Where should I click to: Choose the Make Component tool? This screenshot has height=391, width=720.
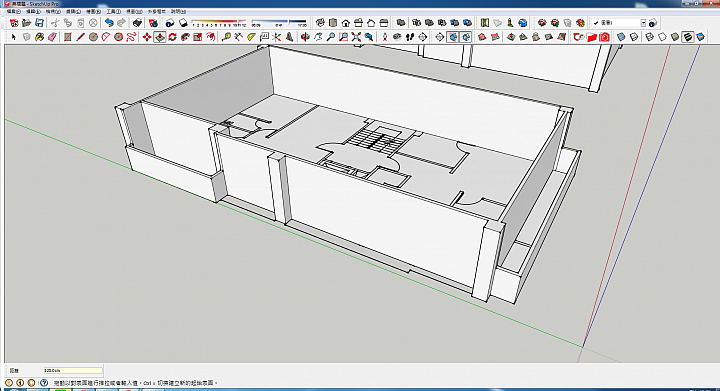(x=27, y=37)
